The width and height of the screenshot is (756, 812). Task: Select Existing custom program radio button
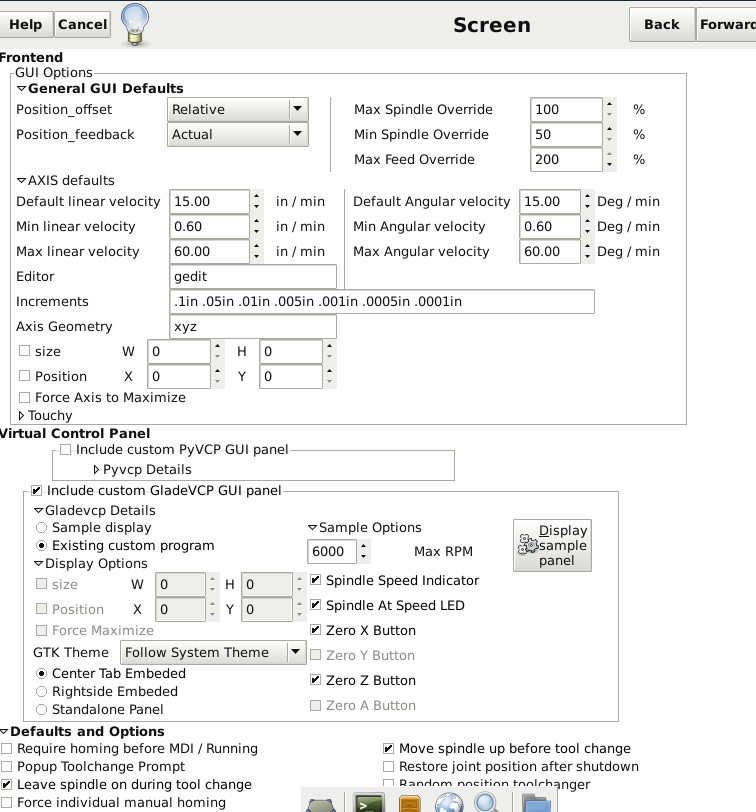coord(41,545)
